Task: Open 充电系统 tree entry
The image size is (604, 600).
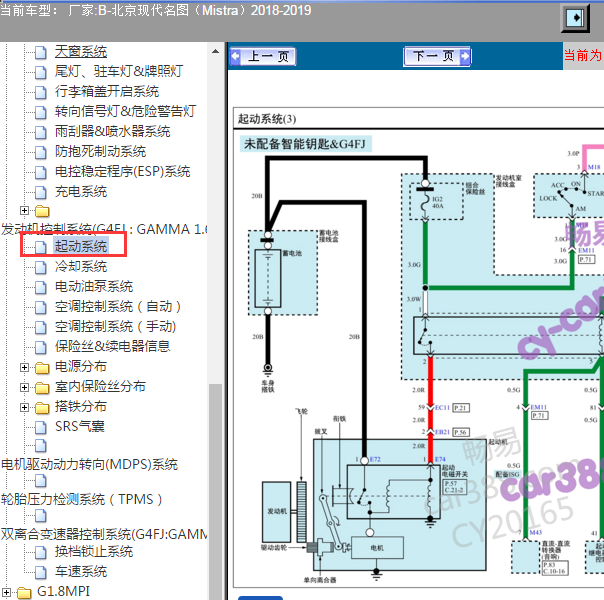Action: coord(81,192)
